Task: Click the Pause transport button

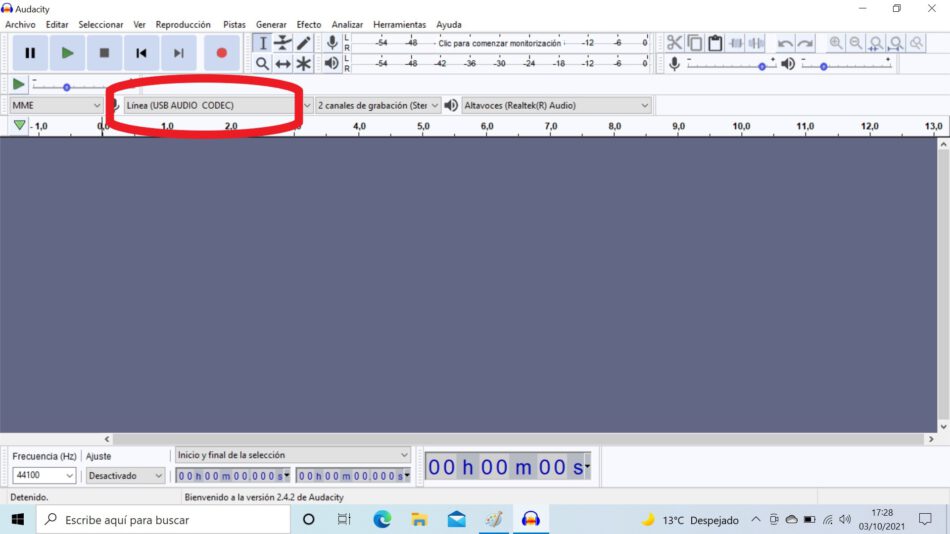Action: click(30, 53)
